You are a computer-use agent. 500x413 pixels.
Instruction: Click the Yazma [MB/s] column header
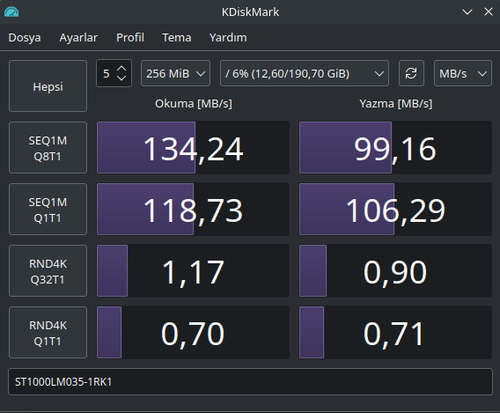pos(396,104)
